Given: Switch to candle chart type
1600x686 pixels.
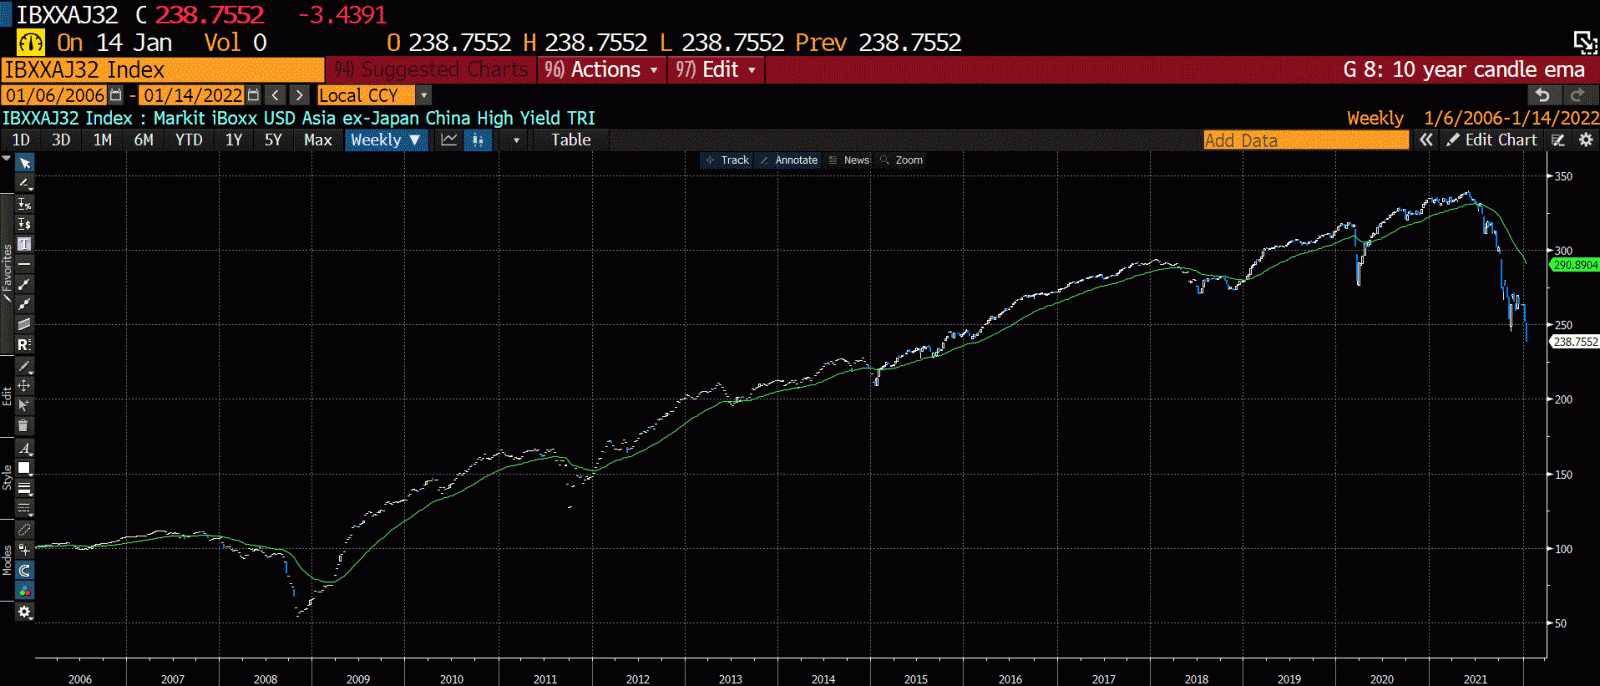Looking at the screenshot, I should (x=478, y=140).
